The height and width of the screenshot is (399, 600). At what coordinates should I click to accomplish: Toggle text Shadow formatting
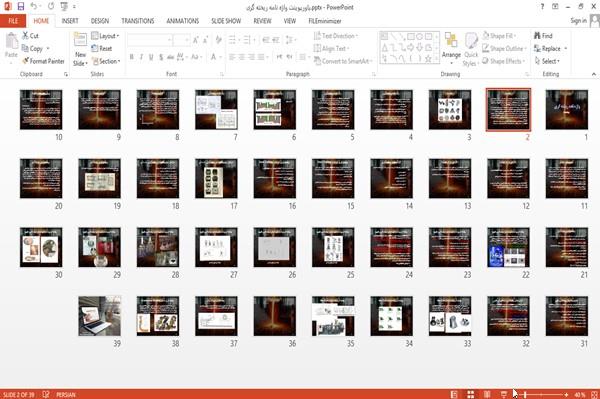pyautogui.click(x=161, y=57)
